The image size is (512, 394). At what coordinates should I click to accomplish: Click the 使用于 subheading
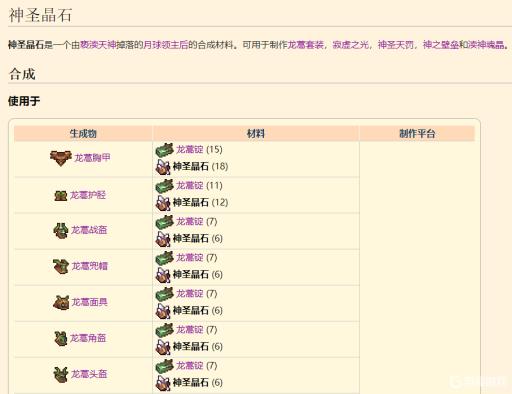(24, 101)
